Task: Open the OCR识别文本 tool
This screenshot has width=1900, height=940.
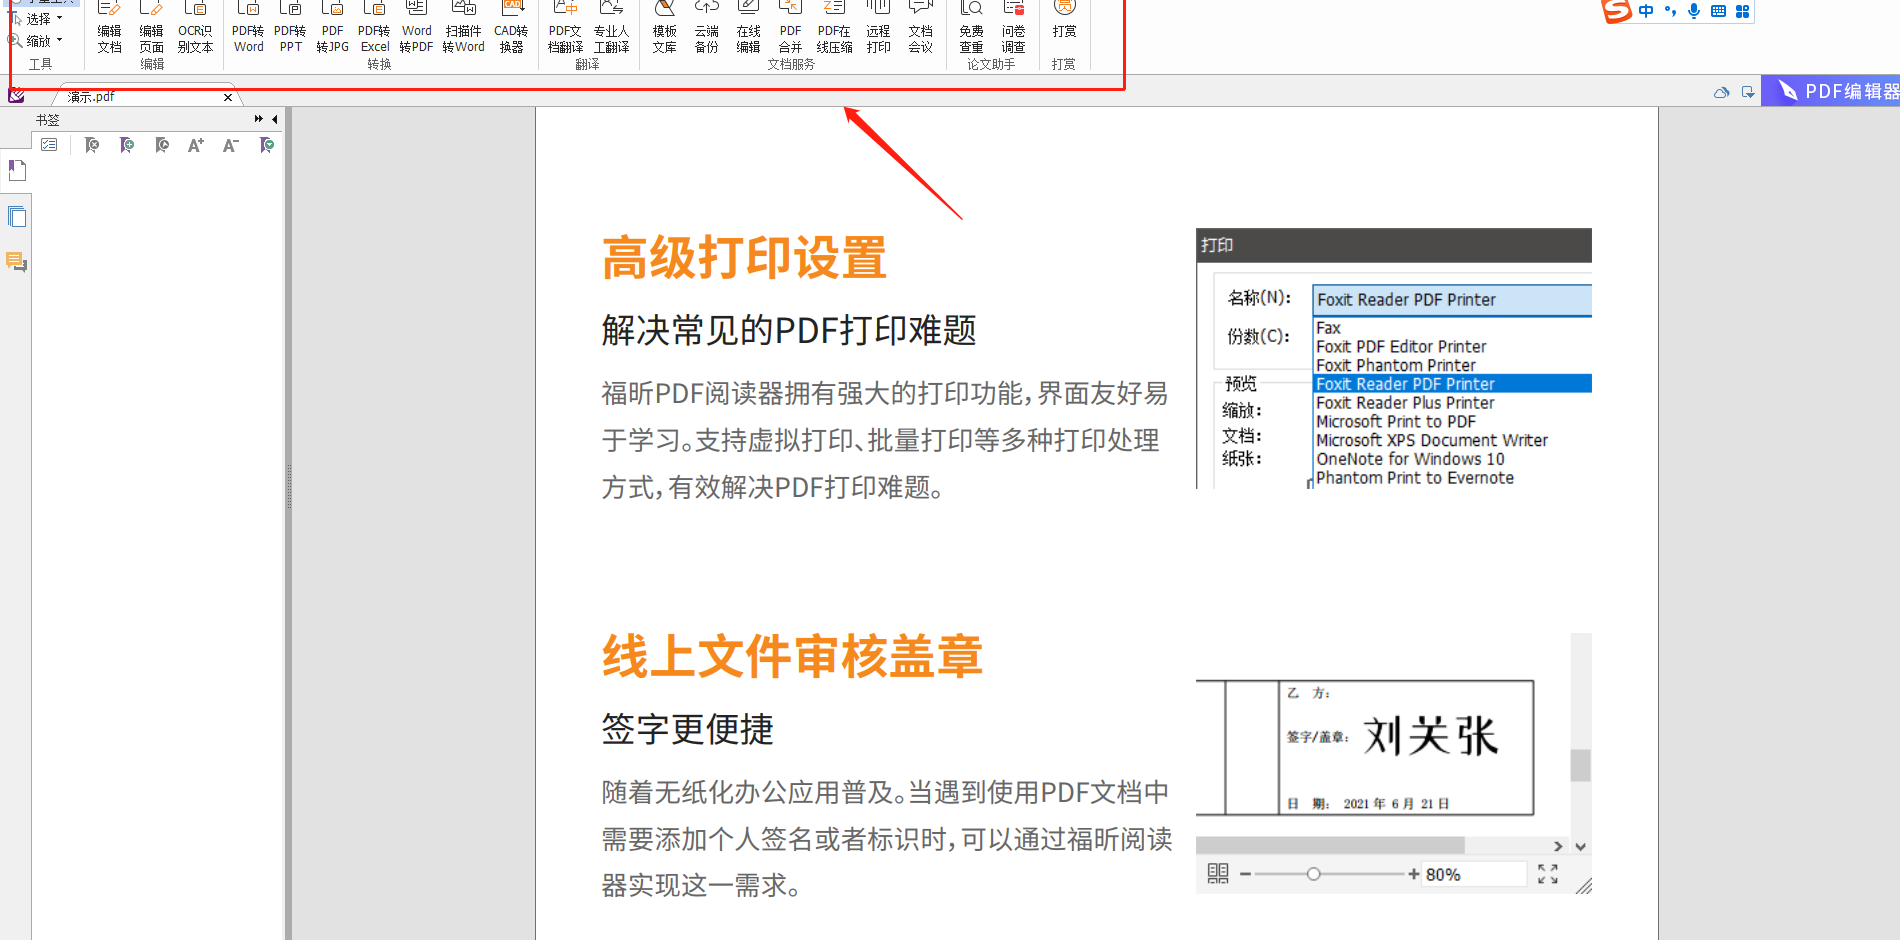Action: tap(195, 30)
